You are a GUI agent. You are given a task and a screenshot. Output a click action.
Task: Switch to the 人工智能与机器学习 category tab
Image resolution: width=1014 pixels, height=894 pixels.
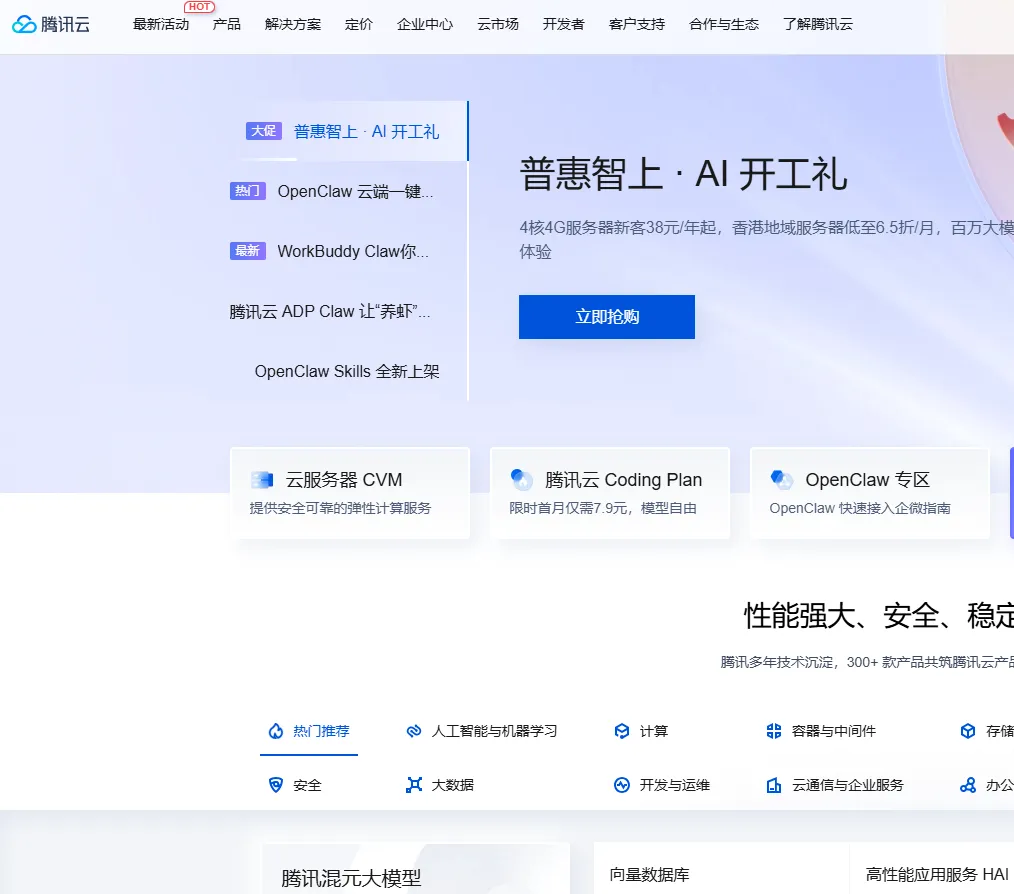tap(482, 731)
